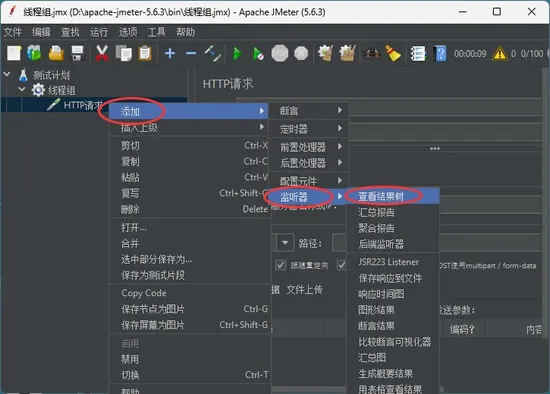Click the blue plus Expand All icon

[170, 53]
